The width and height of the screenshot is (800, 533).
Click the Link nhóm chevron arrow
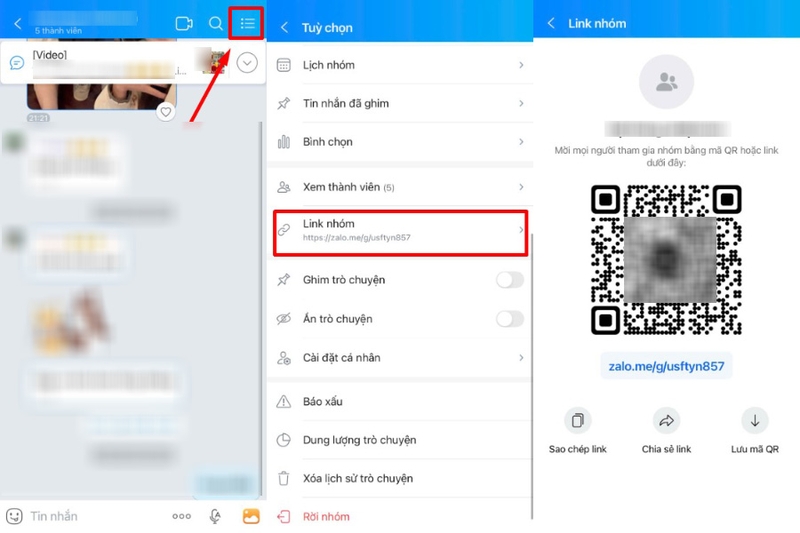pos(521,230)
